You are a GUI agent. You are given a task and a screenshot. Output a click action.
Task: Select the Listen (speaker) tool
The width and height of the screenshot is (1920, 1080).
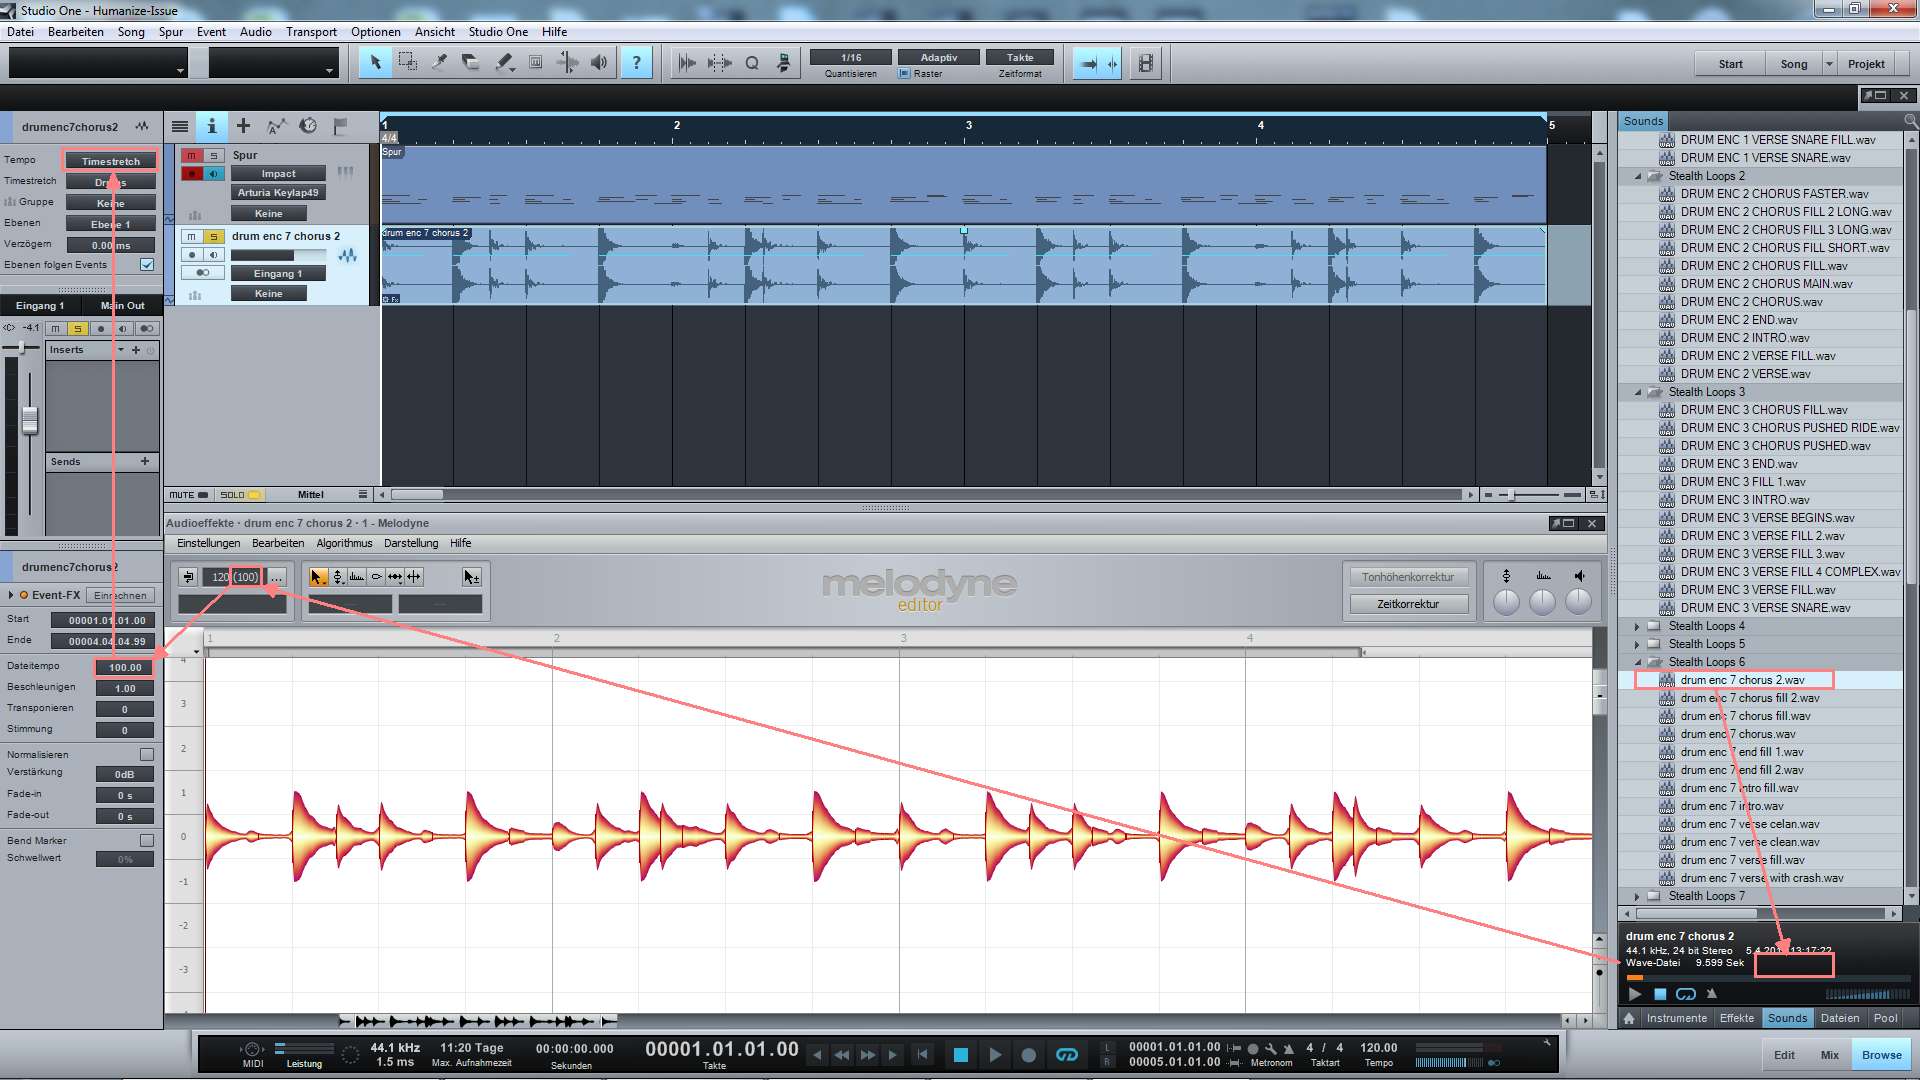[599, 63]
